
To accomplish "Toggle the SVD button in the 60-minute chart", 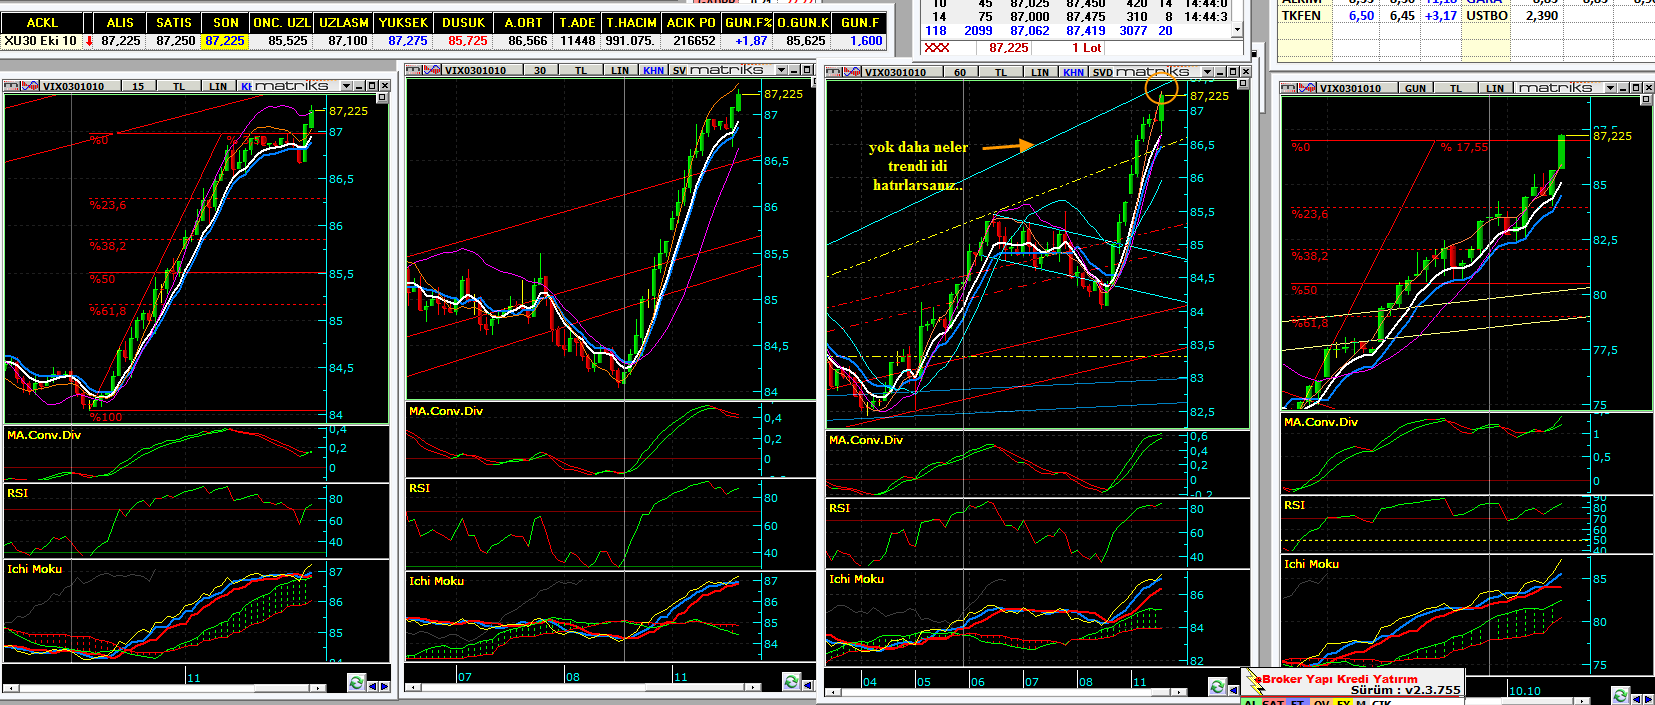I will click(x=1102, y=72).
